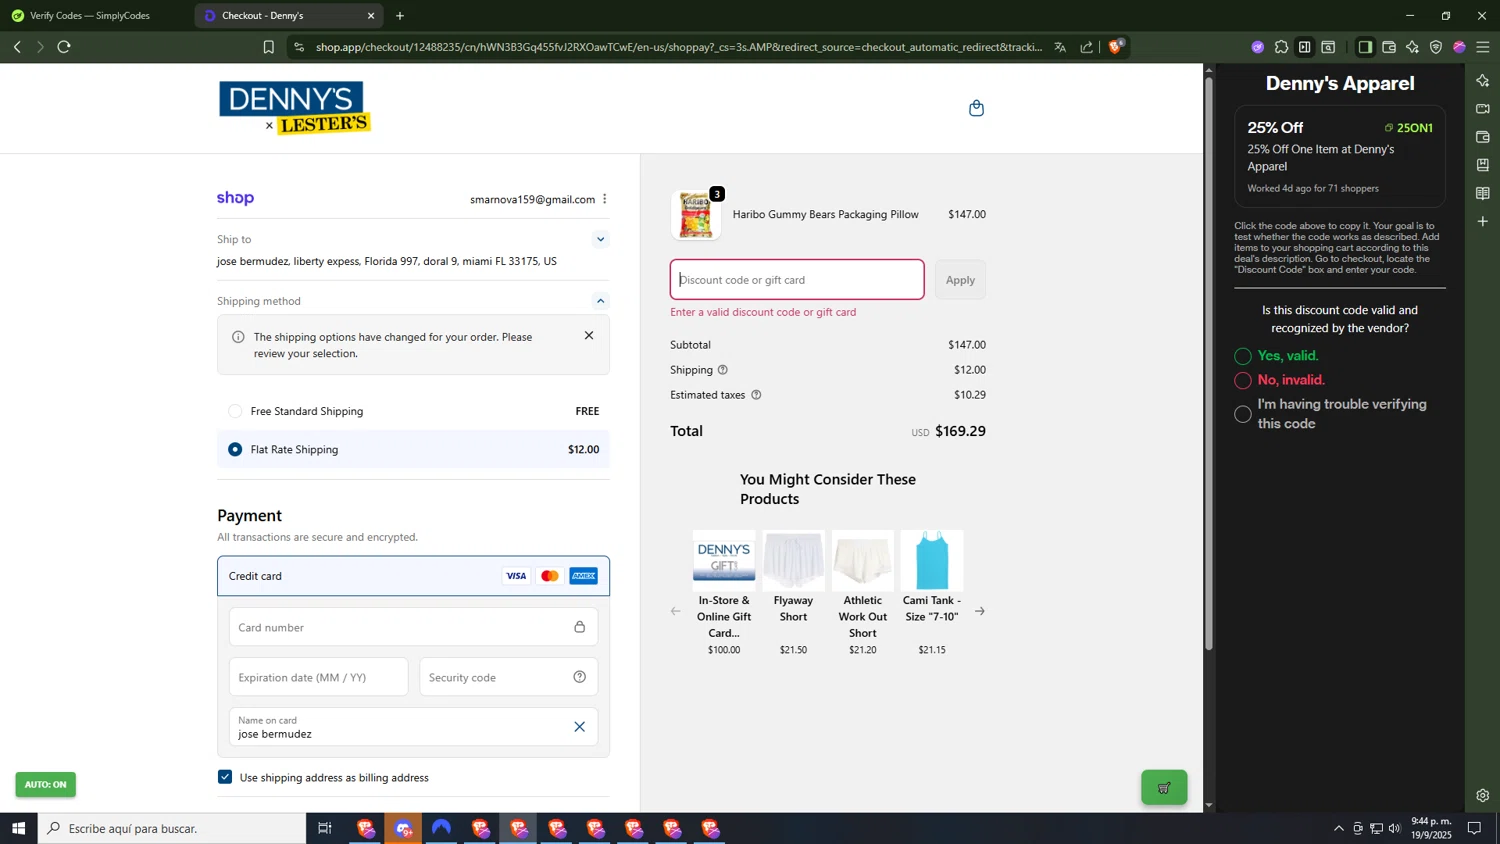
Task: Clear the name on card field
Action: (579, 727)
